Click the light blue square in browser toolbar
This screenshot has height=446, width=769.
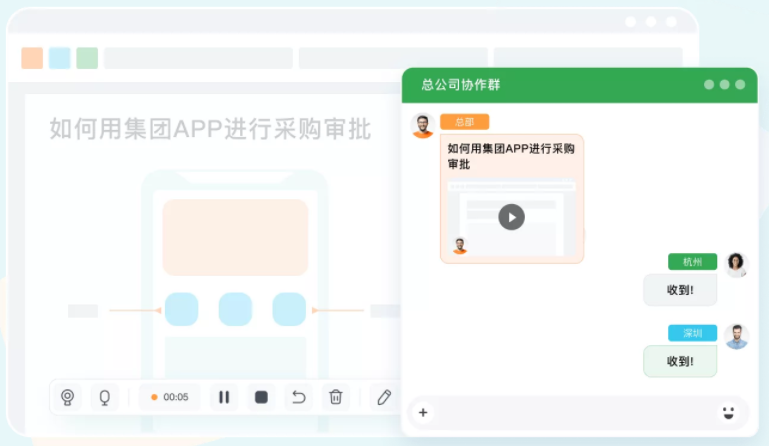click(x=59, y=58)
